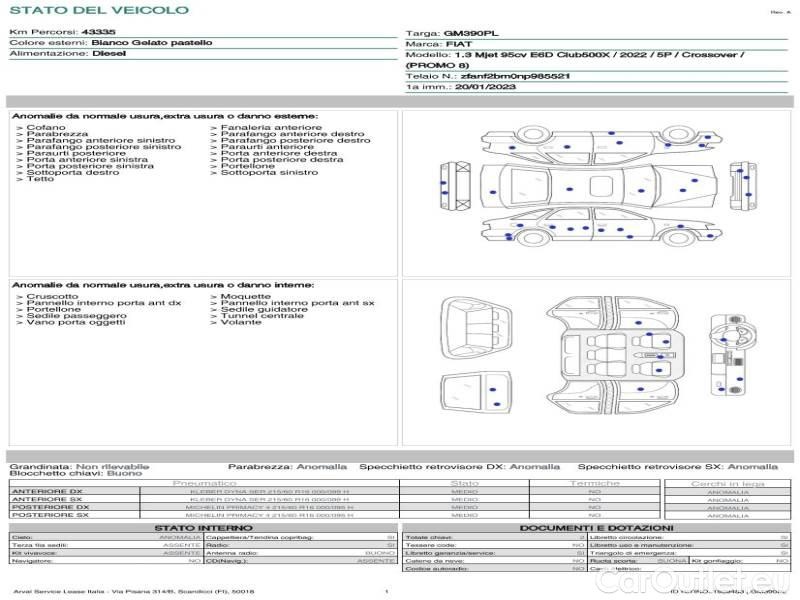Image resolution: width=800 pixels, height=600 pixels.
Task: Select the Sottoporta sinistro list item
Action: [264, 172]
